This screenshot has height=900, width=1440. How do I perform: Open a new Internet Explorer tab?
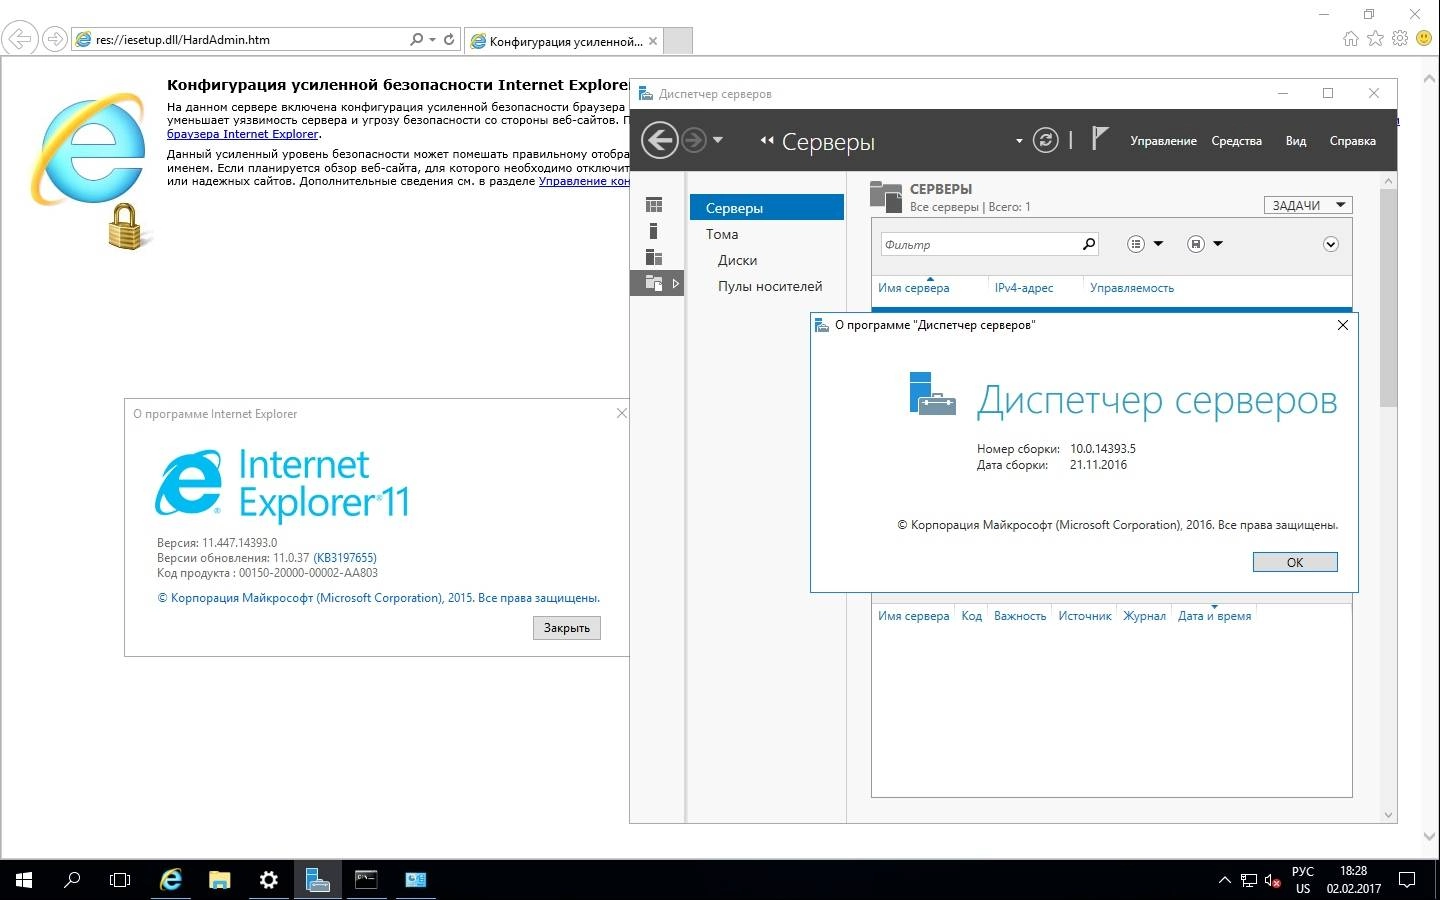point(678,41)
